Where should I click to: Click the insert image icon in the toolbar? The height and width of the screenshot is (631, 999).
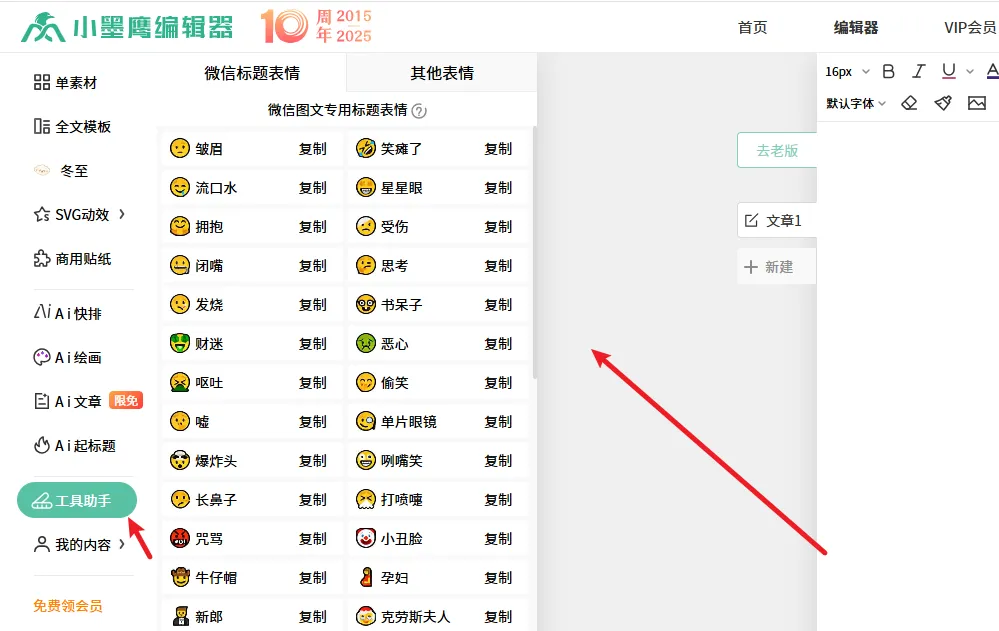tap(977, 102)
